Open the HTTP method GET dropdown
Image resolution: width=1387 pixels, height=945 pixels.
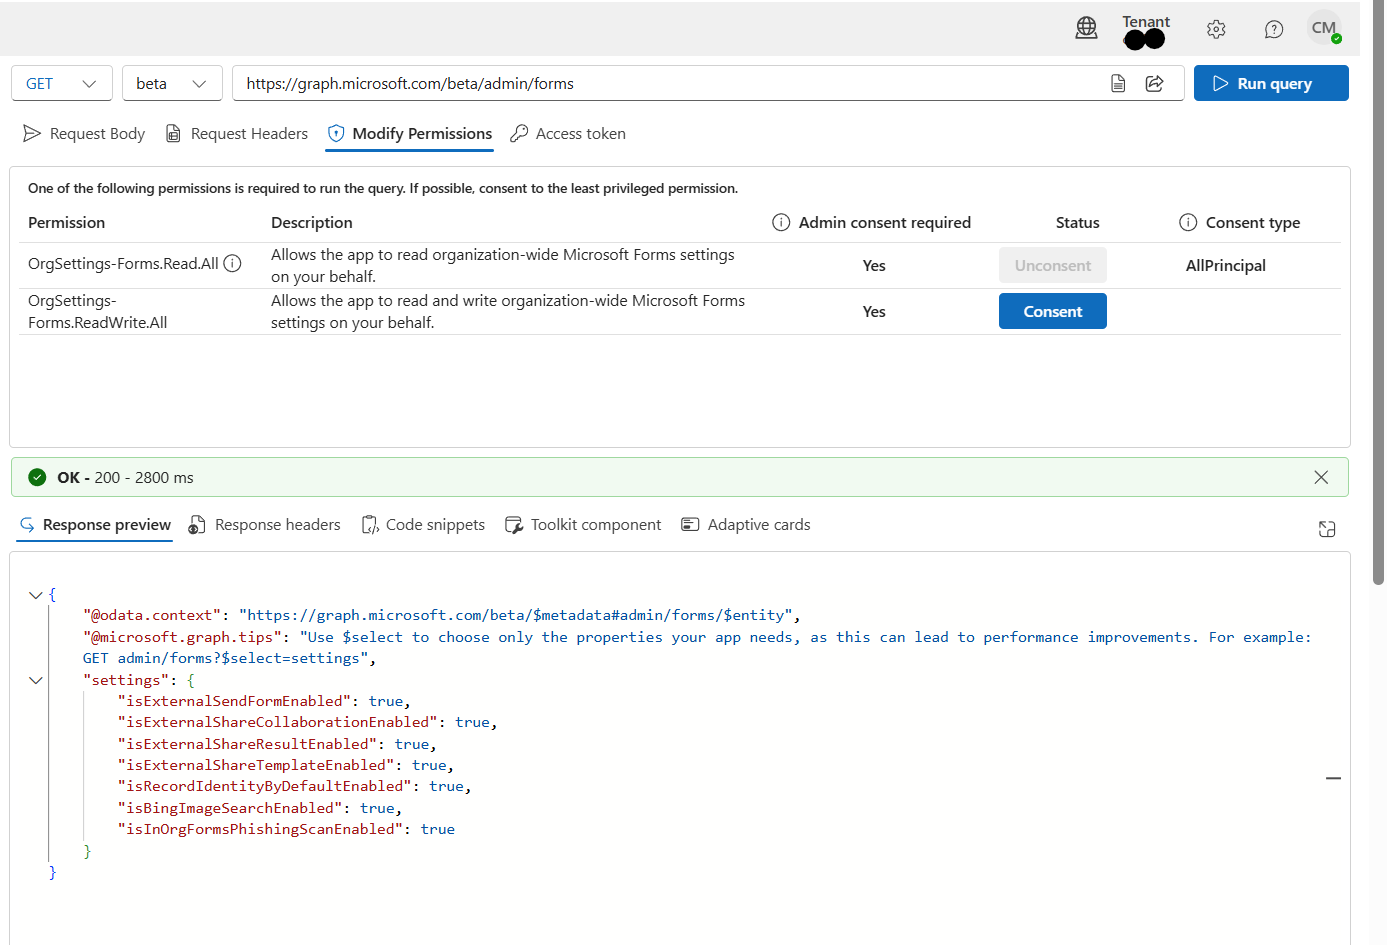[x=61, y=83]
